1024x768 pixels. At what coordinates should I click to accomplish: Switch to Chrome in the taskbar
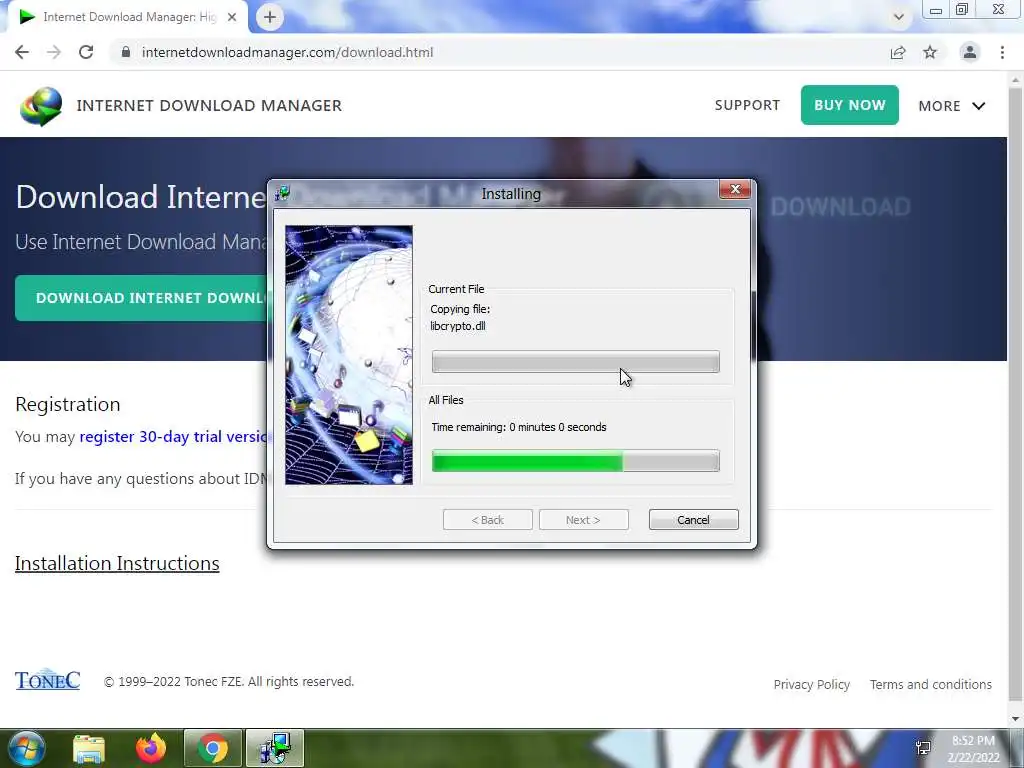click(213, 748)
